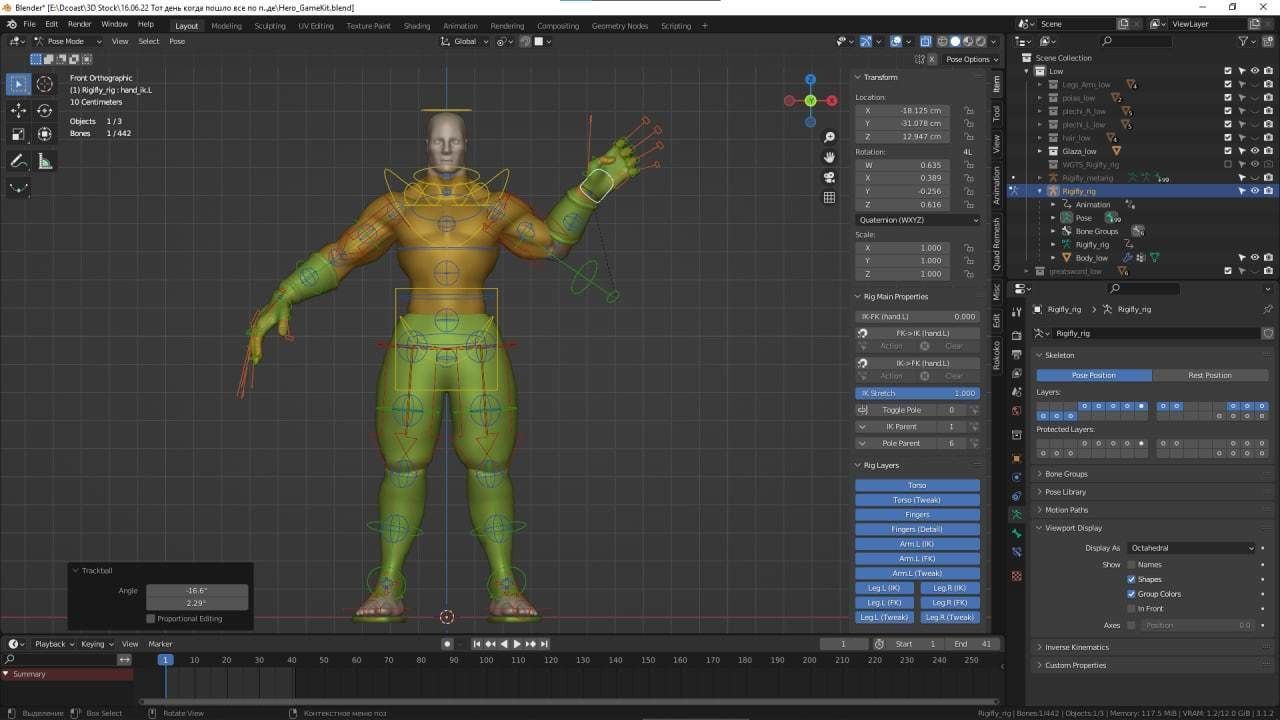Screen dimensions: 1280x720
Task: Click the viewport zoom magnifier icon
Action: tap(829, 137)
